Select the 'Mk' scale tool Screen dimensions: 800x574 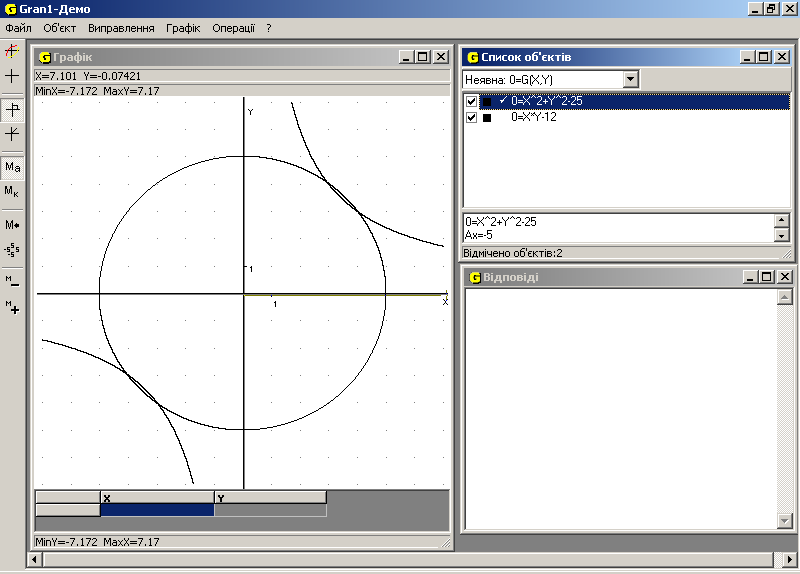click(12, 191)
